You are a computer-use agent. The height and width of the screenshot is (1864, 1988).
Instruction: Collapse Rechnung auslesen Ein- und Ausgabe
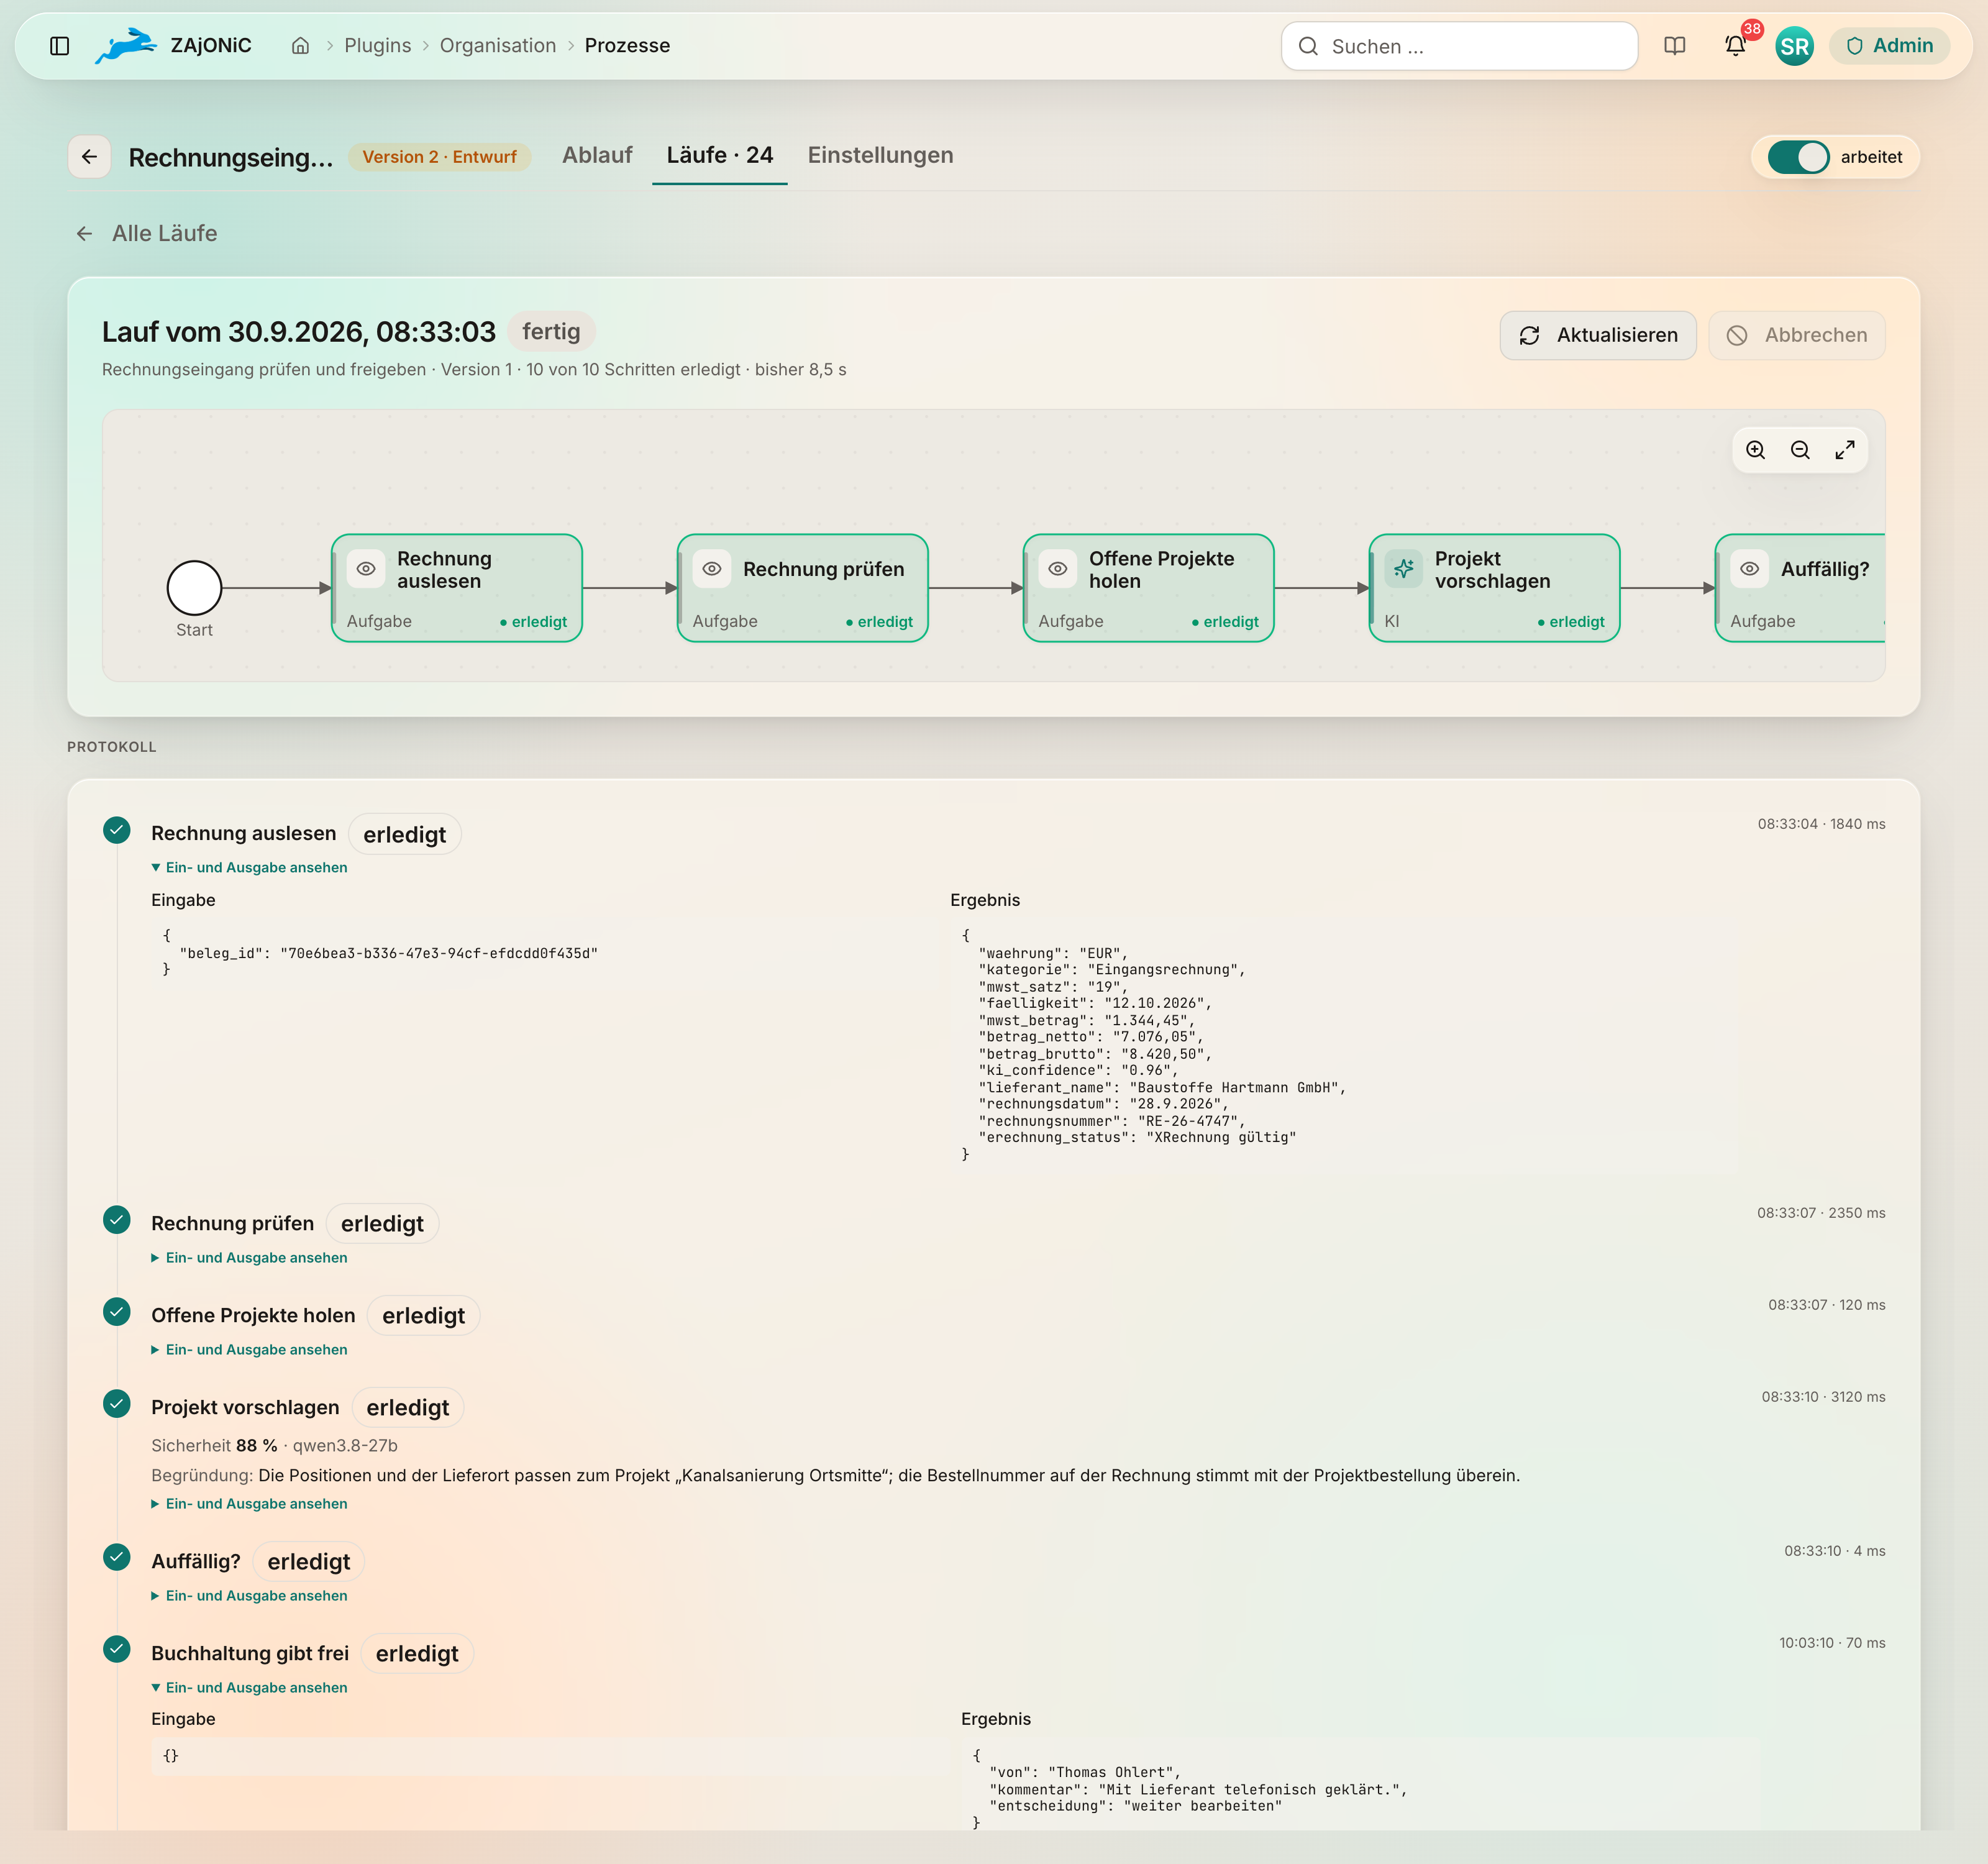click(249, 868)
